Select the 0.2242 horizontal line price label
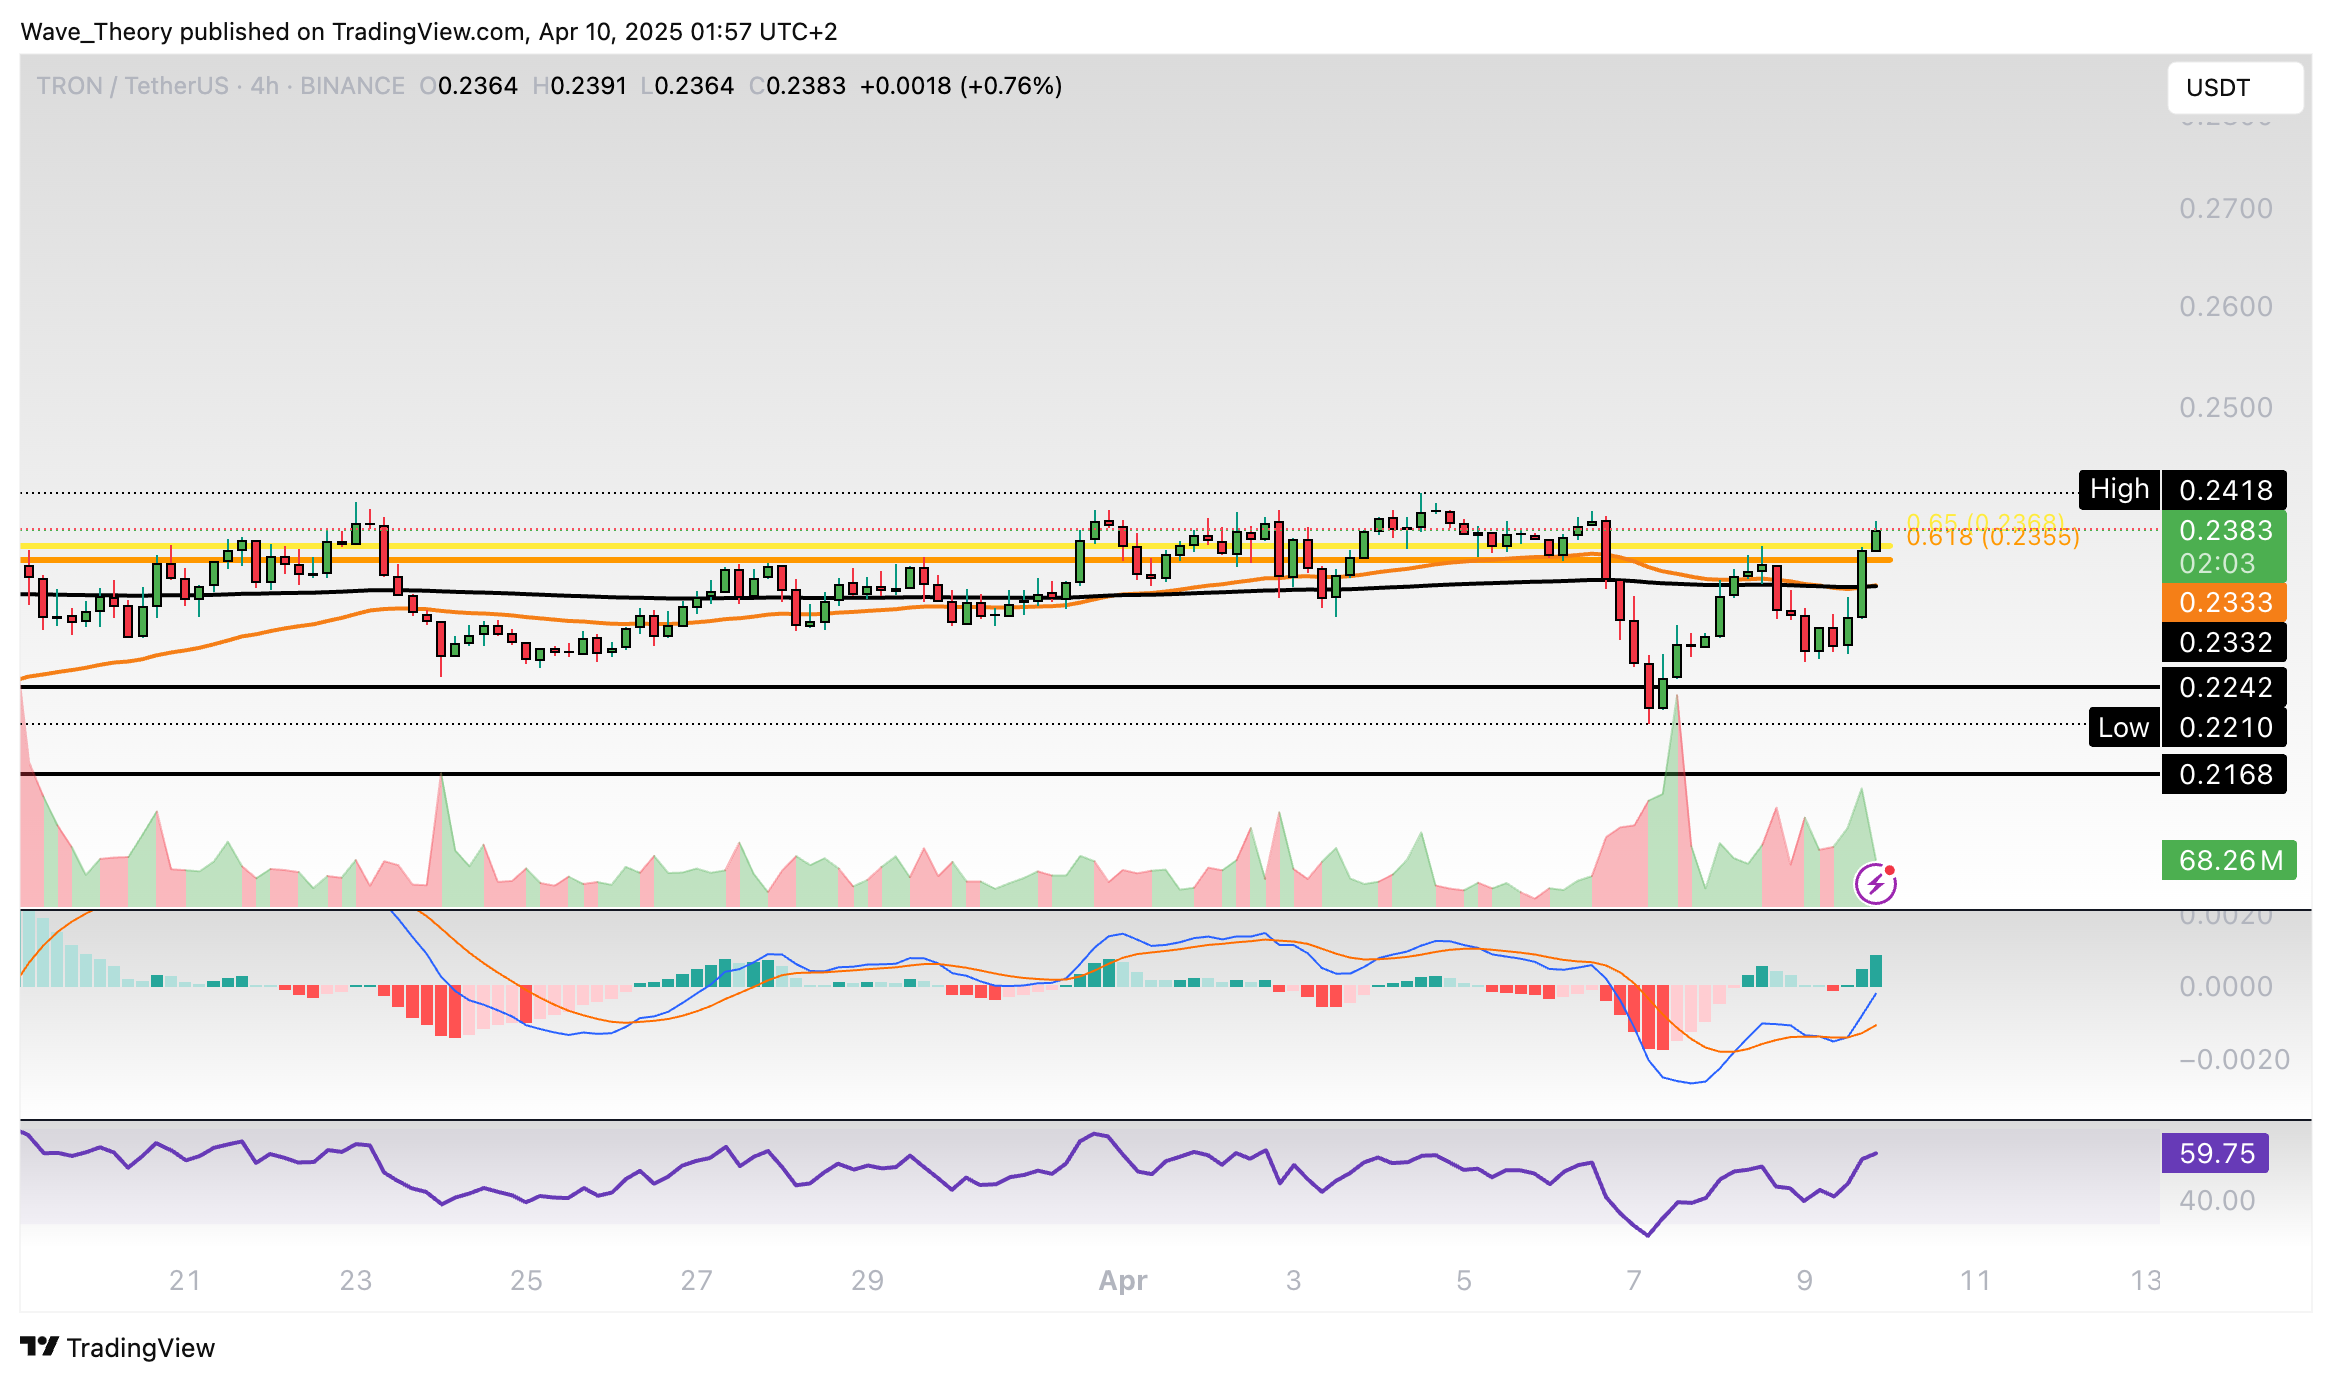The width and height of the screenshot is (2332, 1382). (2224, 687)
